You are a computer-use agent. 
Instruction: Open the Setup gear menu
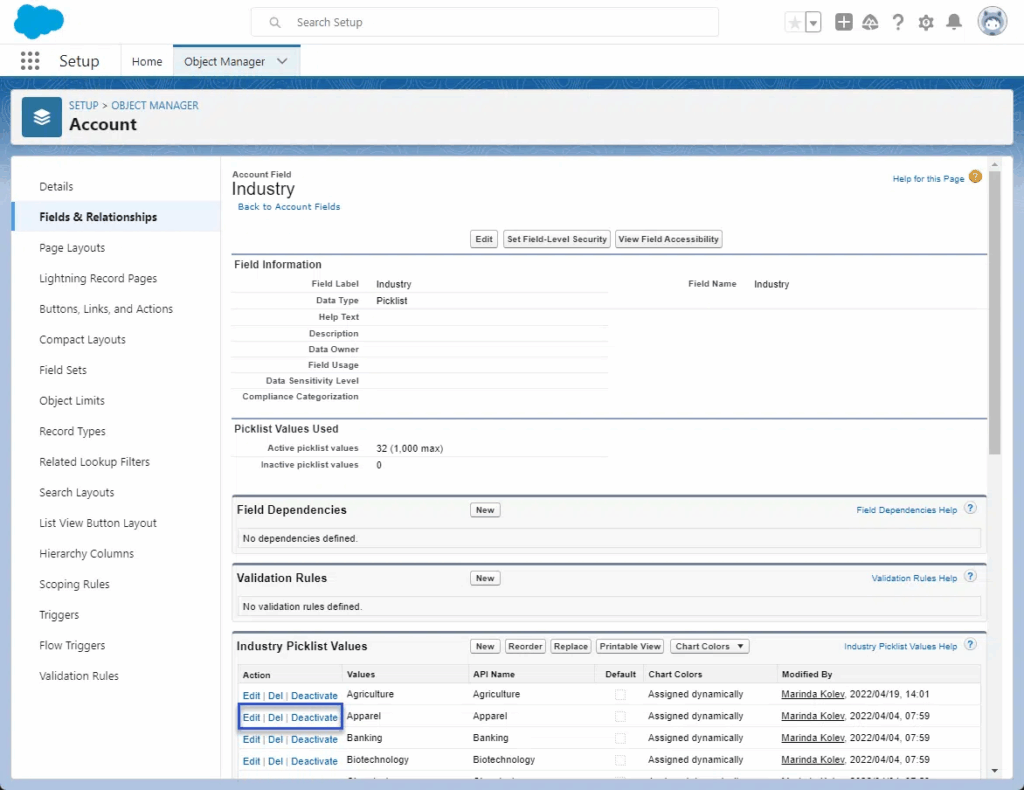926,22
